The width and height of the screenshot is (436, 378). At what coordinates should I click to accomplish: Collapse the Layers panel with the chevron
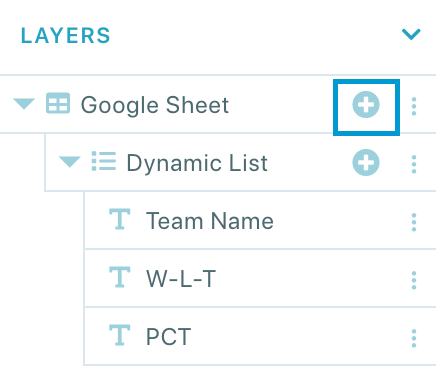tap(411, 34)
